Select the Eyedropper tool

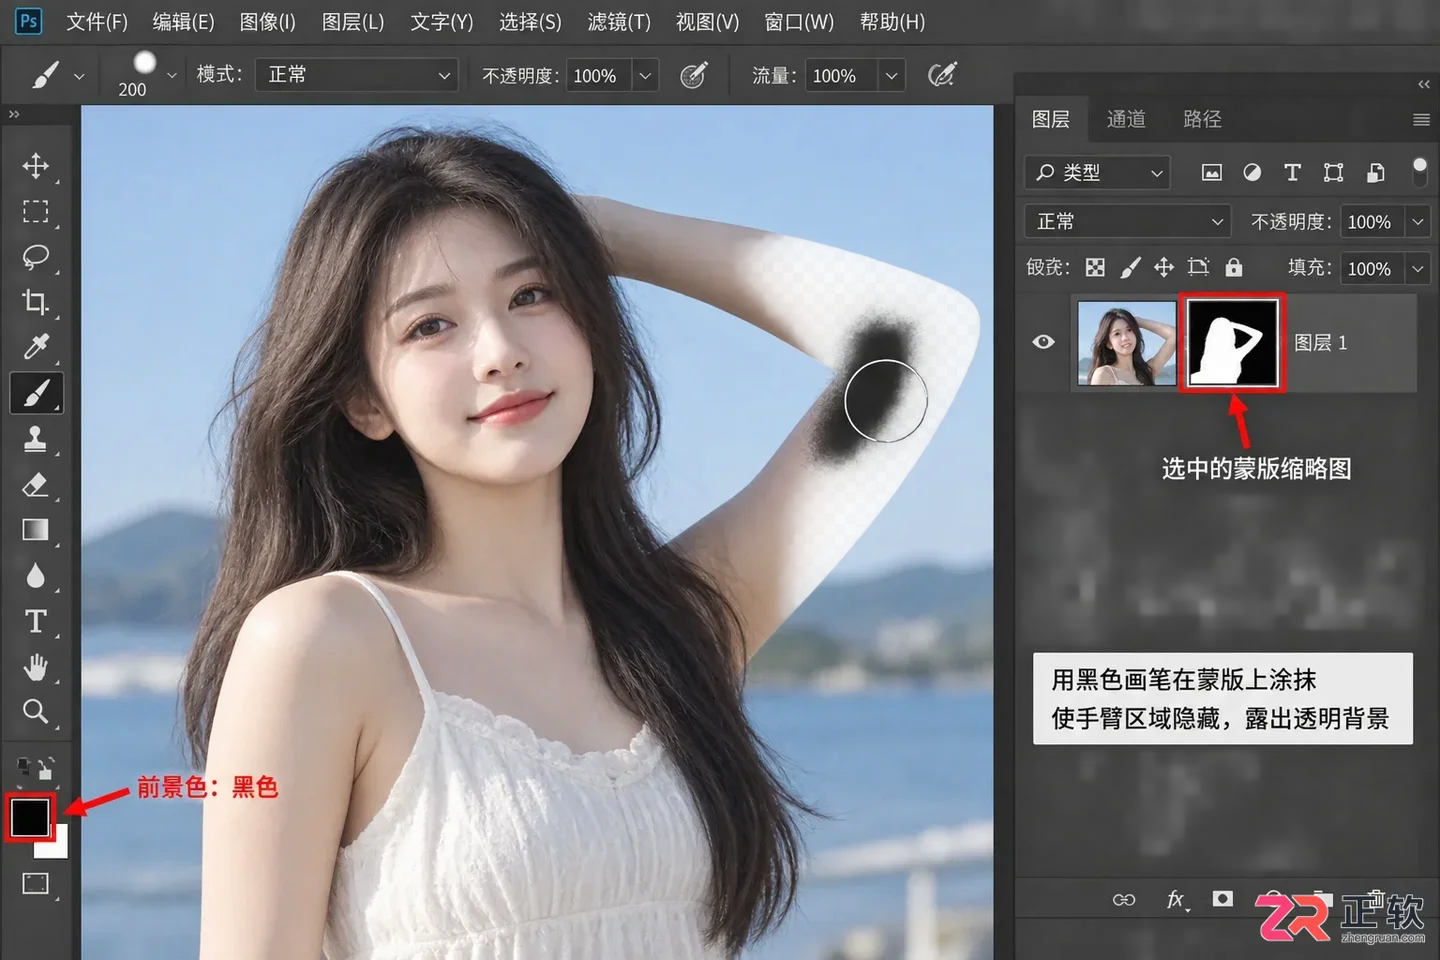tap(36, 346)
